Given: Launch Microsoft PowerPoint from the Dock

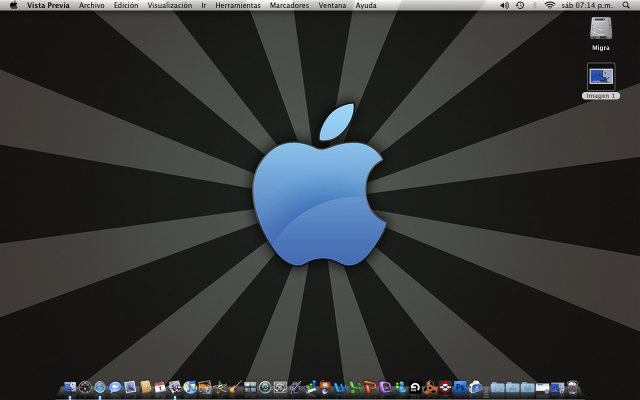Looking at the screenshot, I should [370, 387].
